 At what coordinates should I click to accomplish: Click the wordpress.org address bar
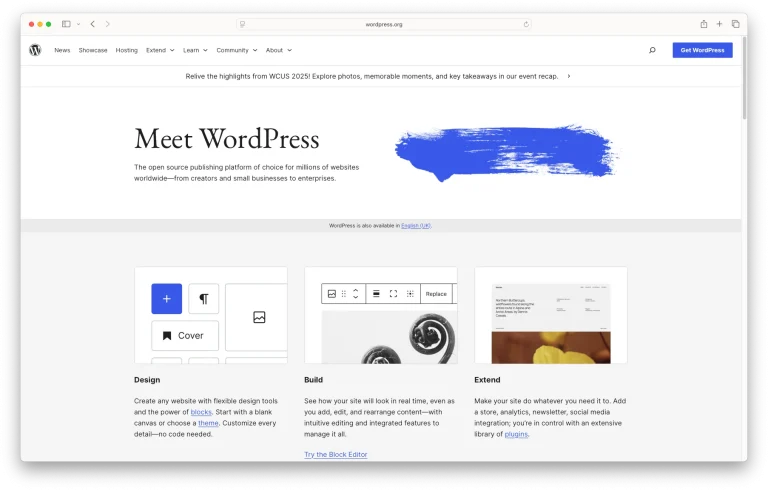384,24
